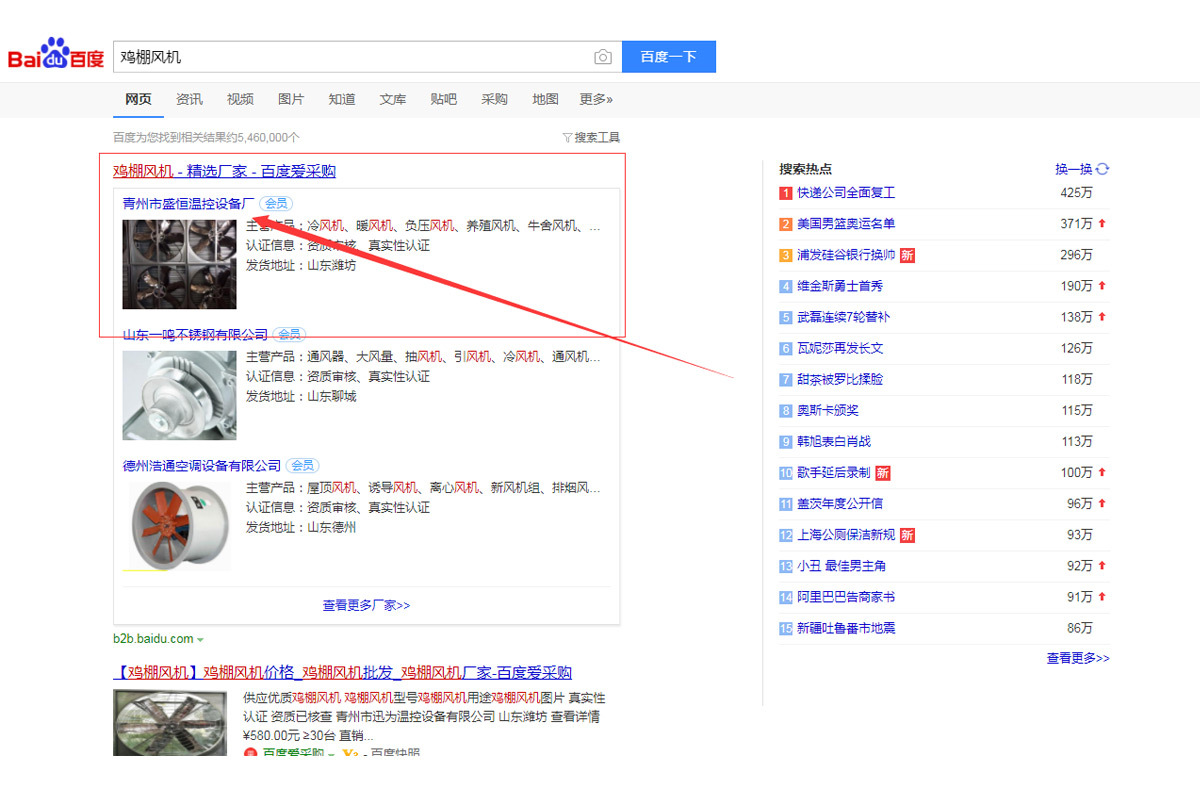Open the 德州浩通空调 orange fan thumbnail
The width and height of the screenshot is (1200, 797).
[x=180, y=526]
